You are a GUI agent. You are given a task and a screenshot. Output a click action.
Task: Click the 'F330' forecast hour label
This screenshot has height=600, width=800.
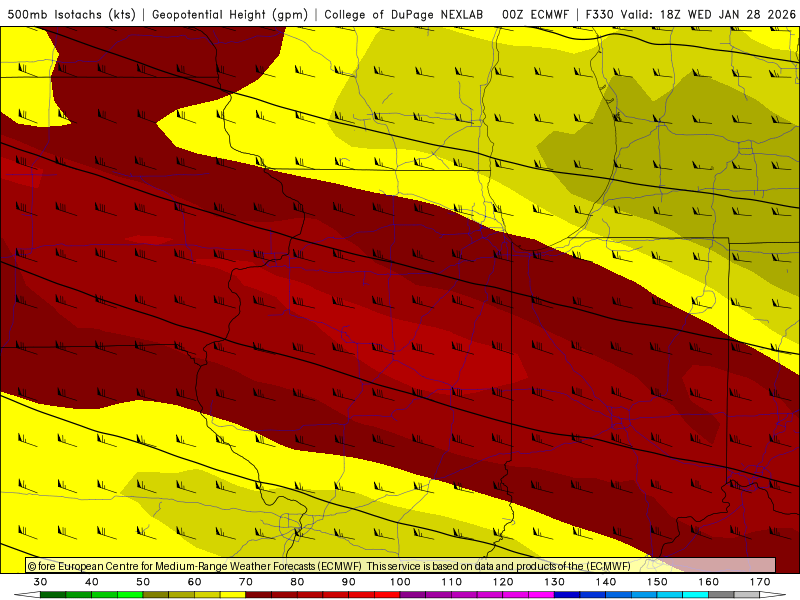[x=601, y=15]
